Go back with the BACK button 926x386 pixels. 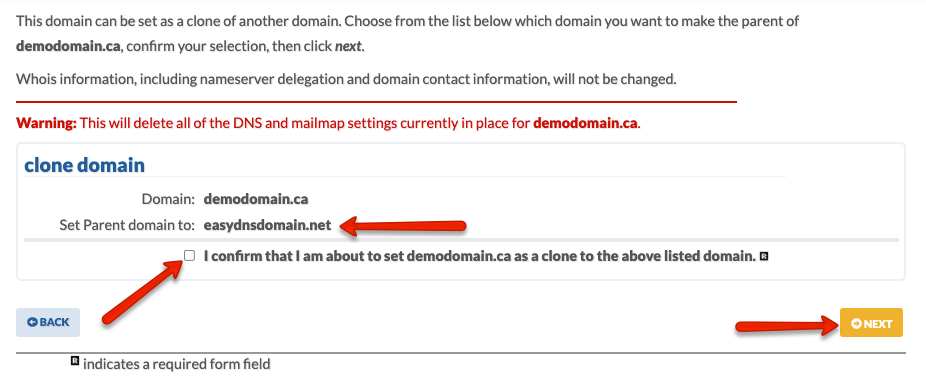click(48, 322)
